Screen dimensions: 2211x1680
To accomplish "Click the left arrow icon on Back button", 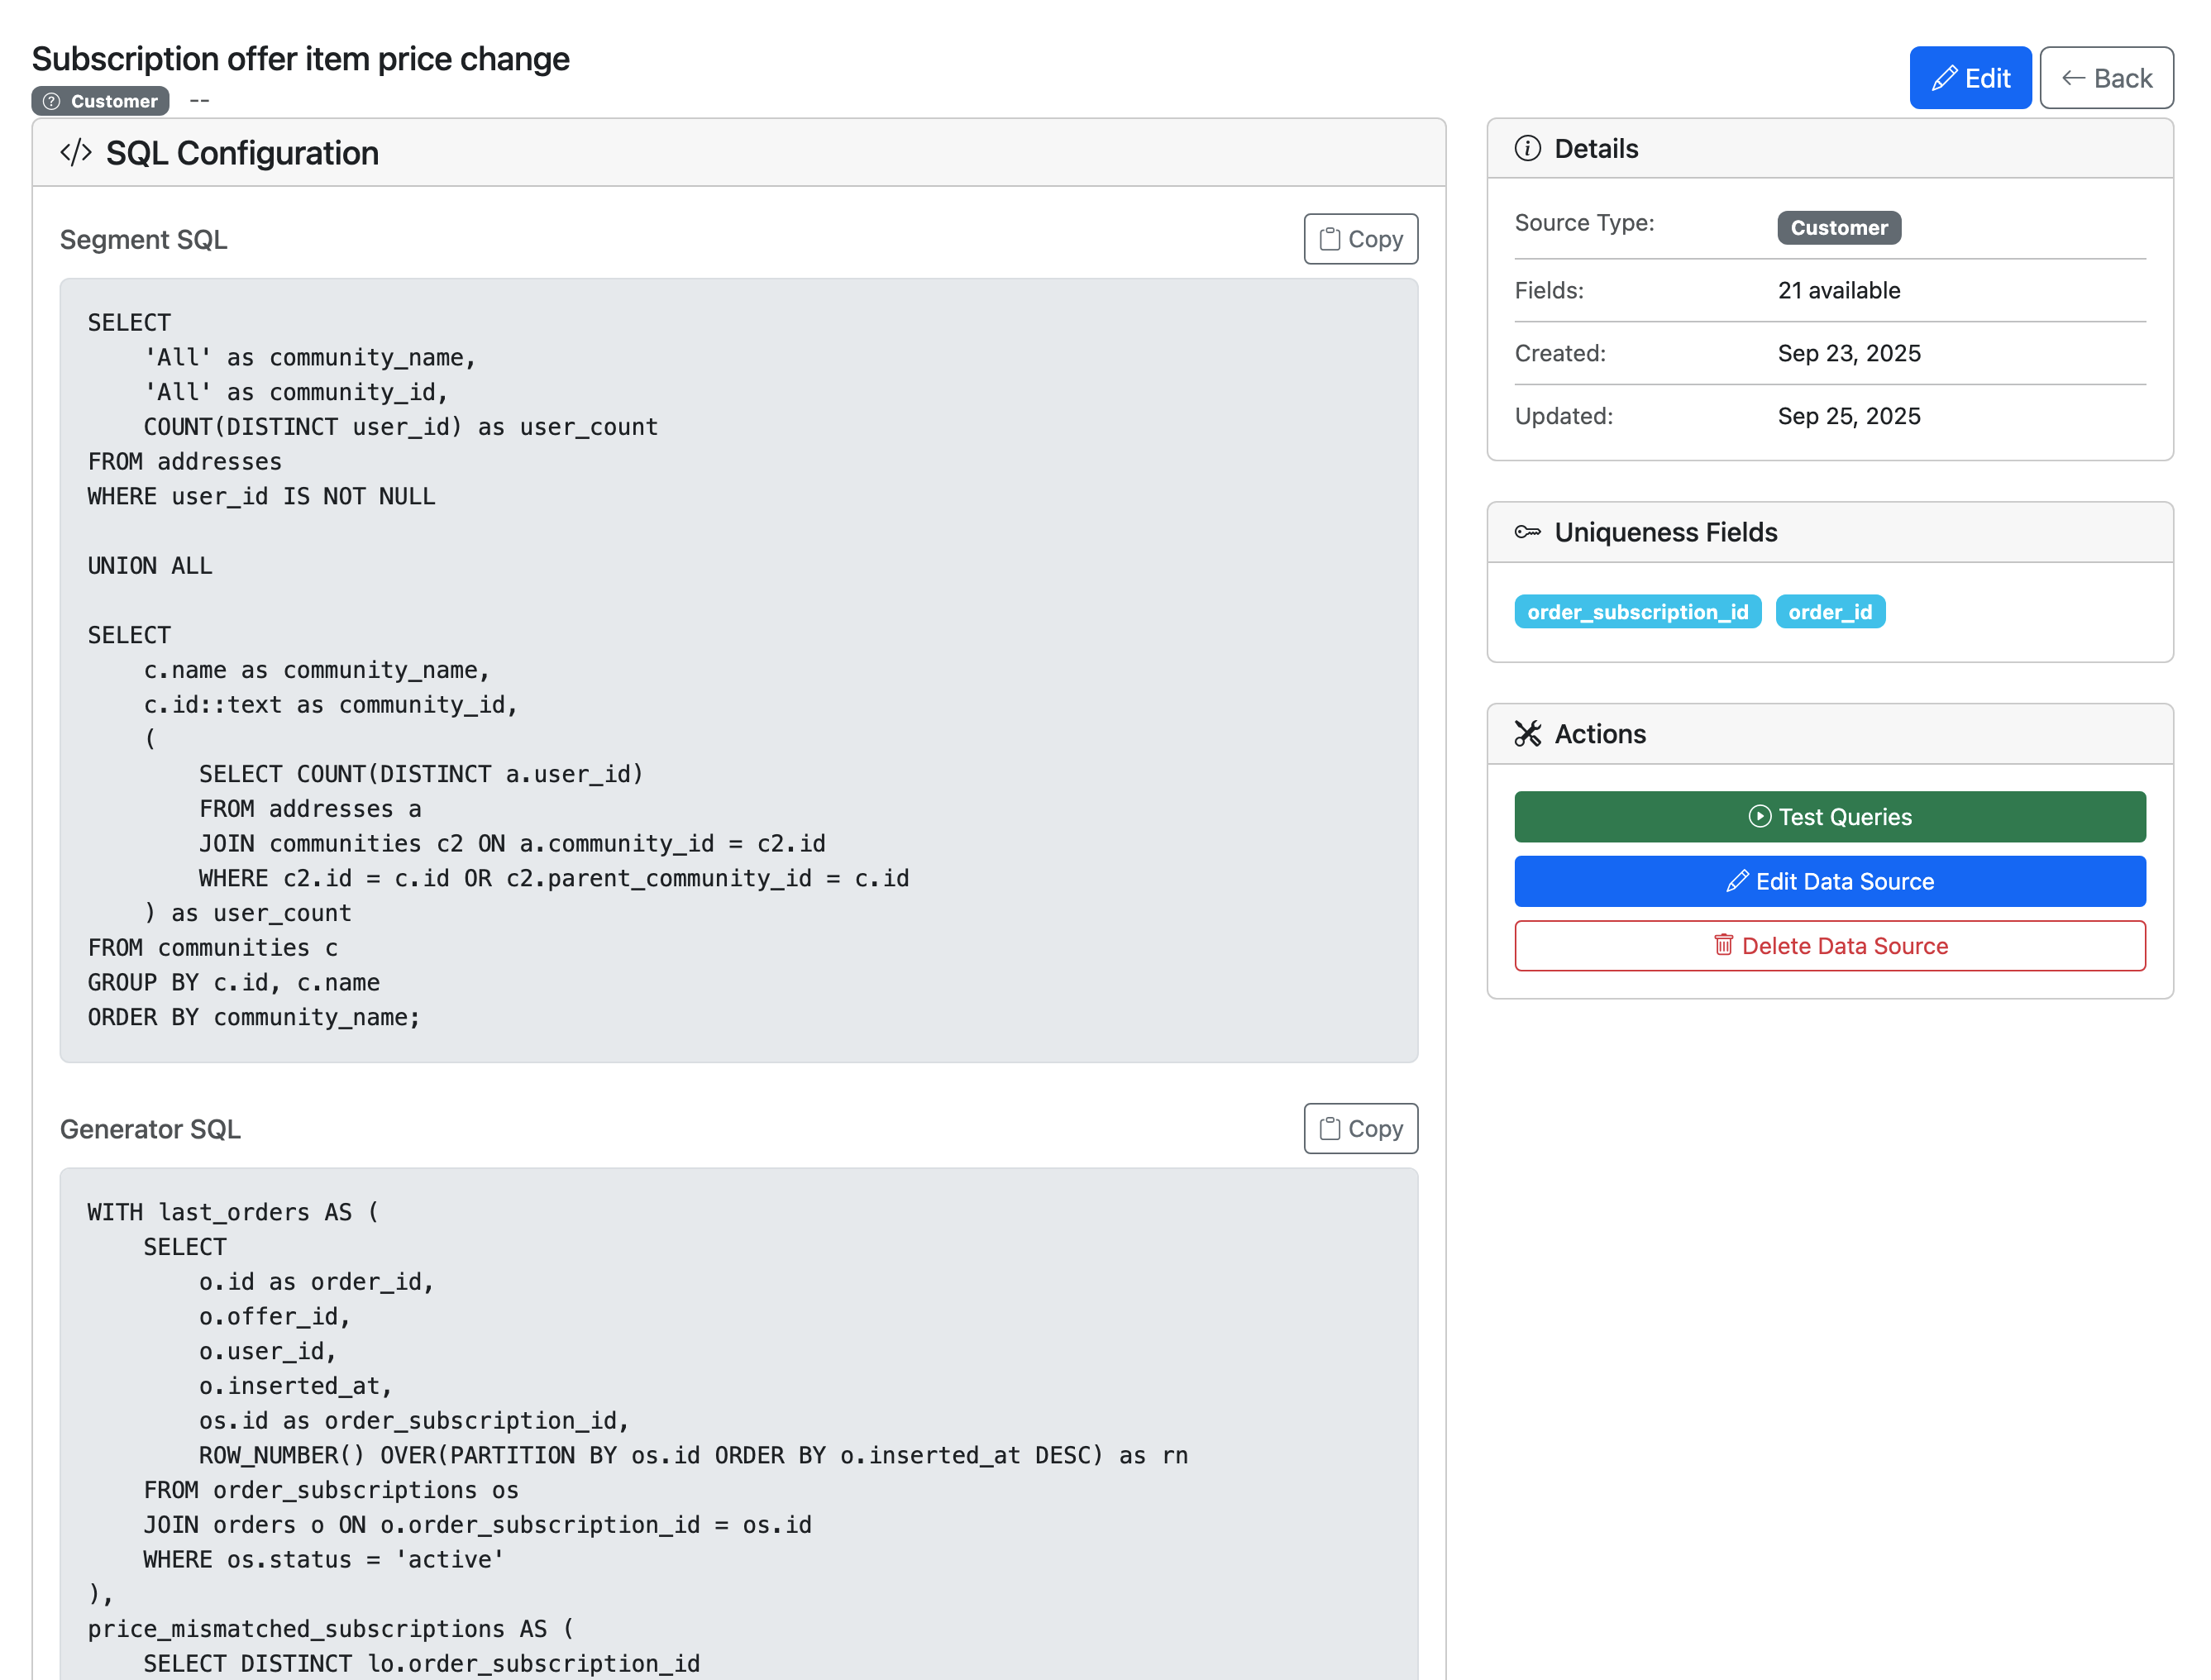I will click(x=2072, y=78).
